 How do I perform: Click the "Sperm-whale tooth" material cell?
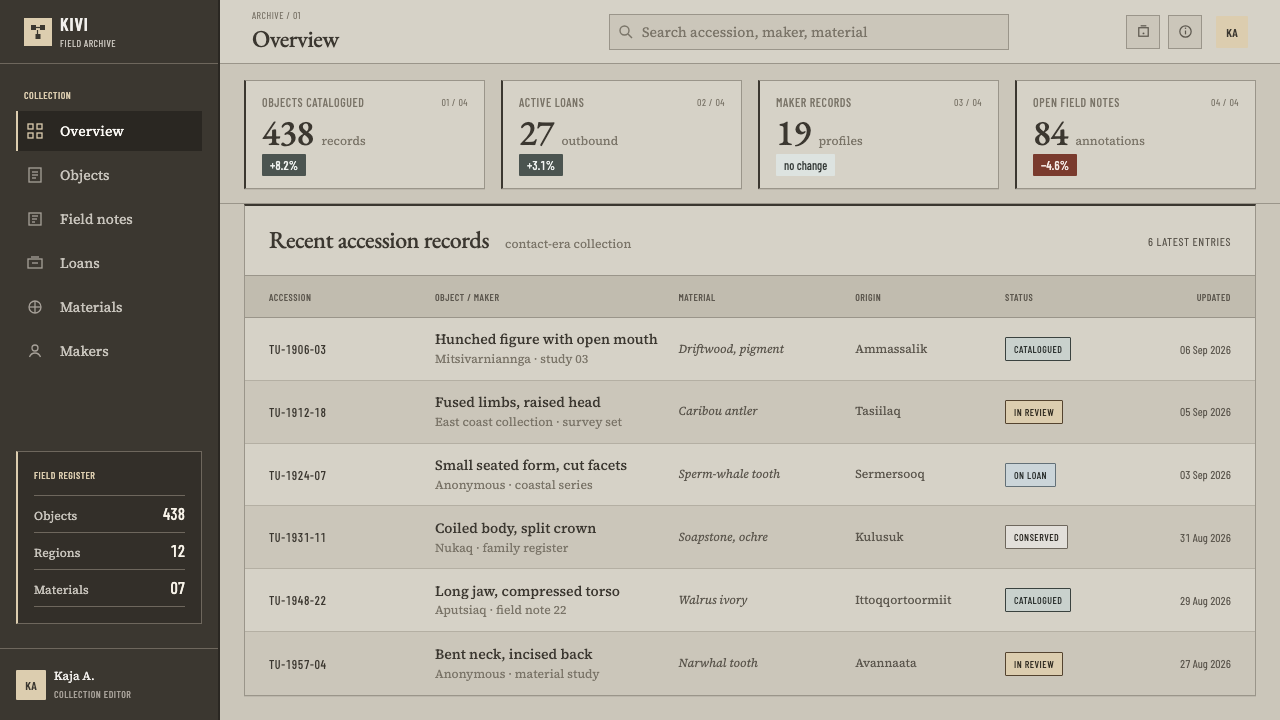[729, 474]
